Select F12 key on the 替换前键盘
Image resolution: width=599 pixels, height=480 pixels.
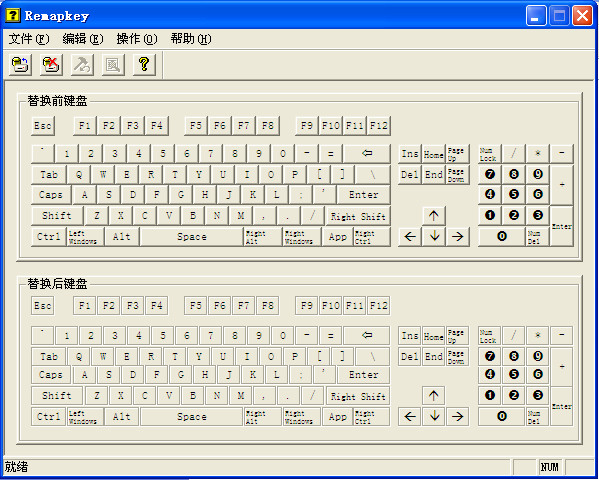point(379,126)
